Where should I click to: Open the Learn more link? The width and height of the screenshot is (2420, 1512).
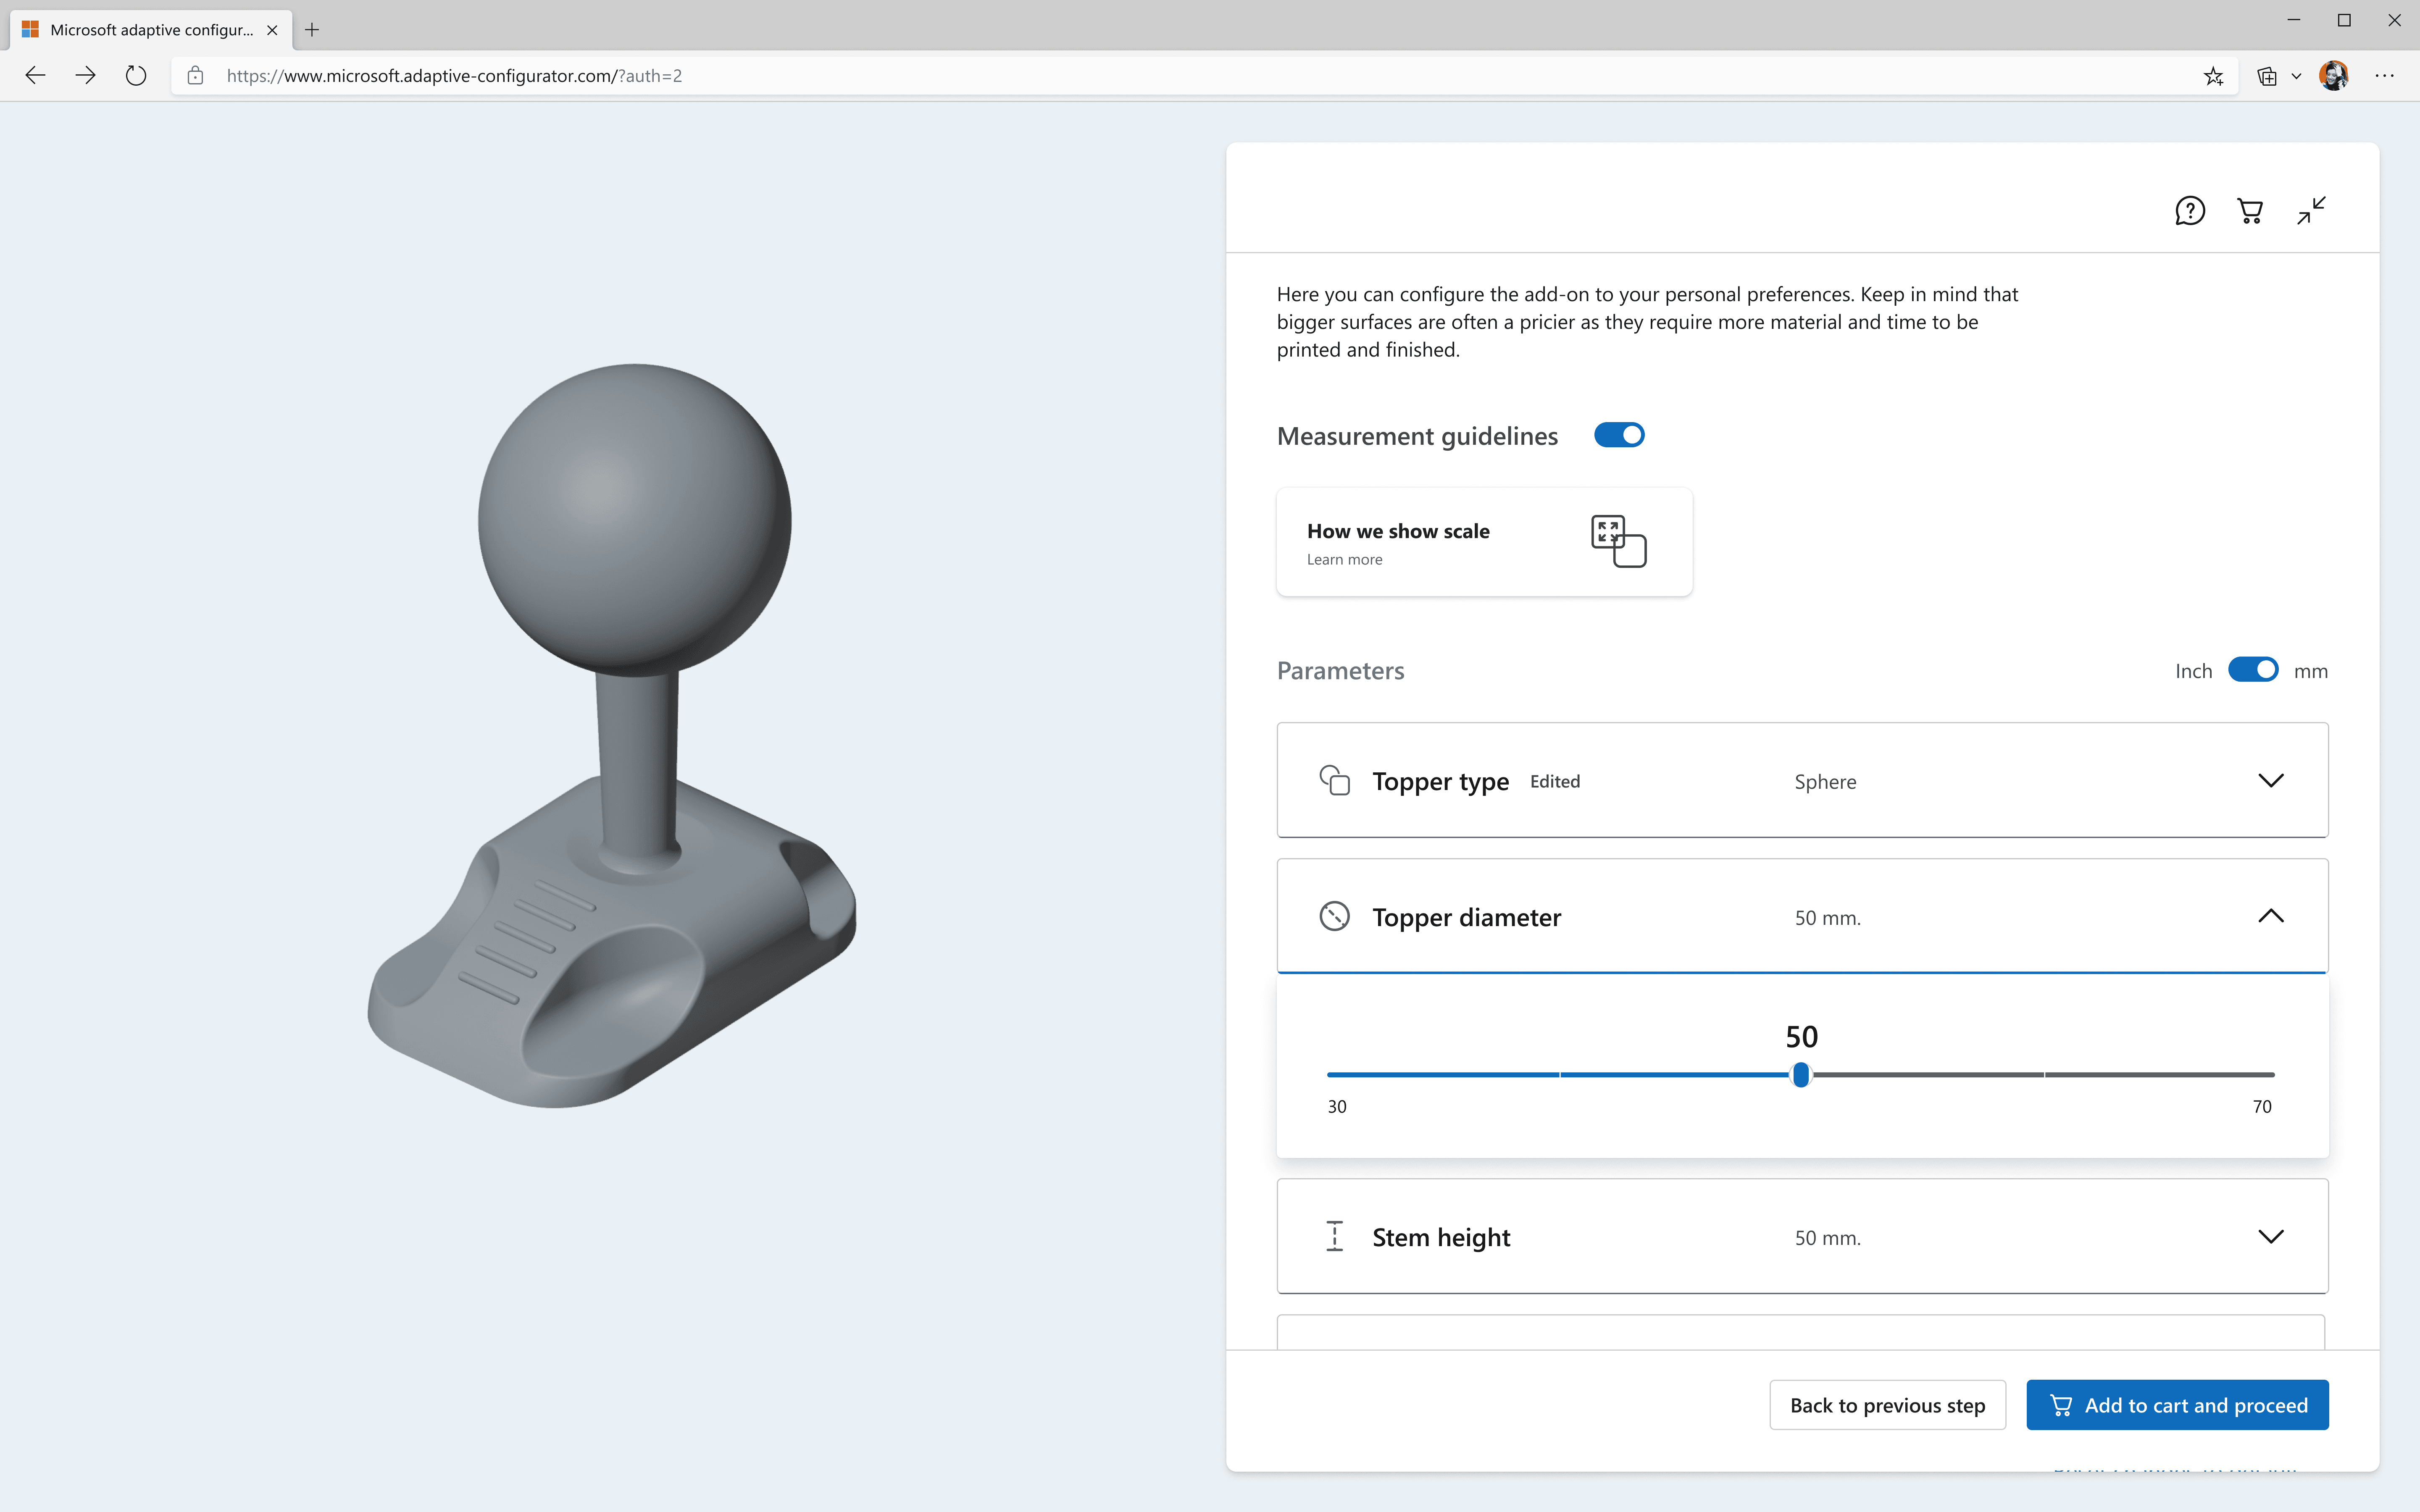tap(1344, 560)
